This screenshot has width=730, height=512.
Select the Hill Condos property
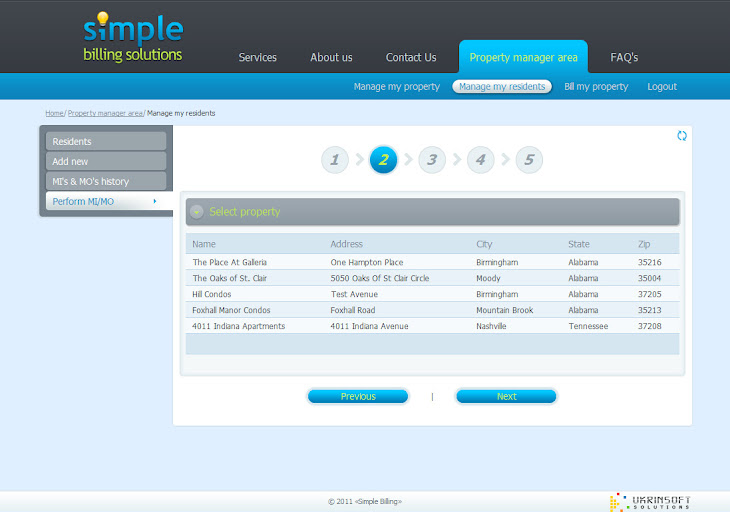[x=212, y=294]
